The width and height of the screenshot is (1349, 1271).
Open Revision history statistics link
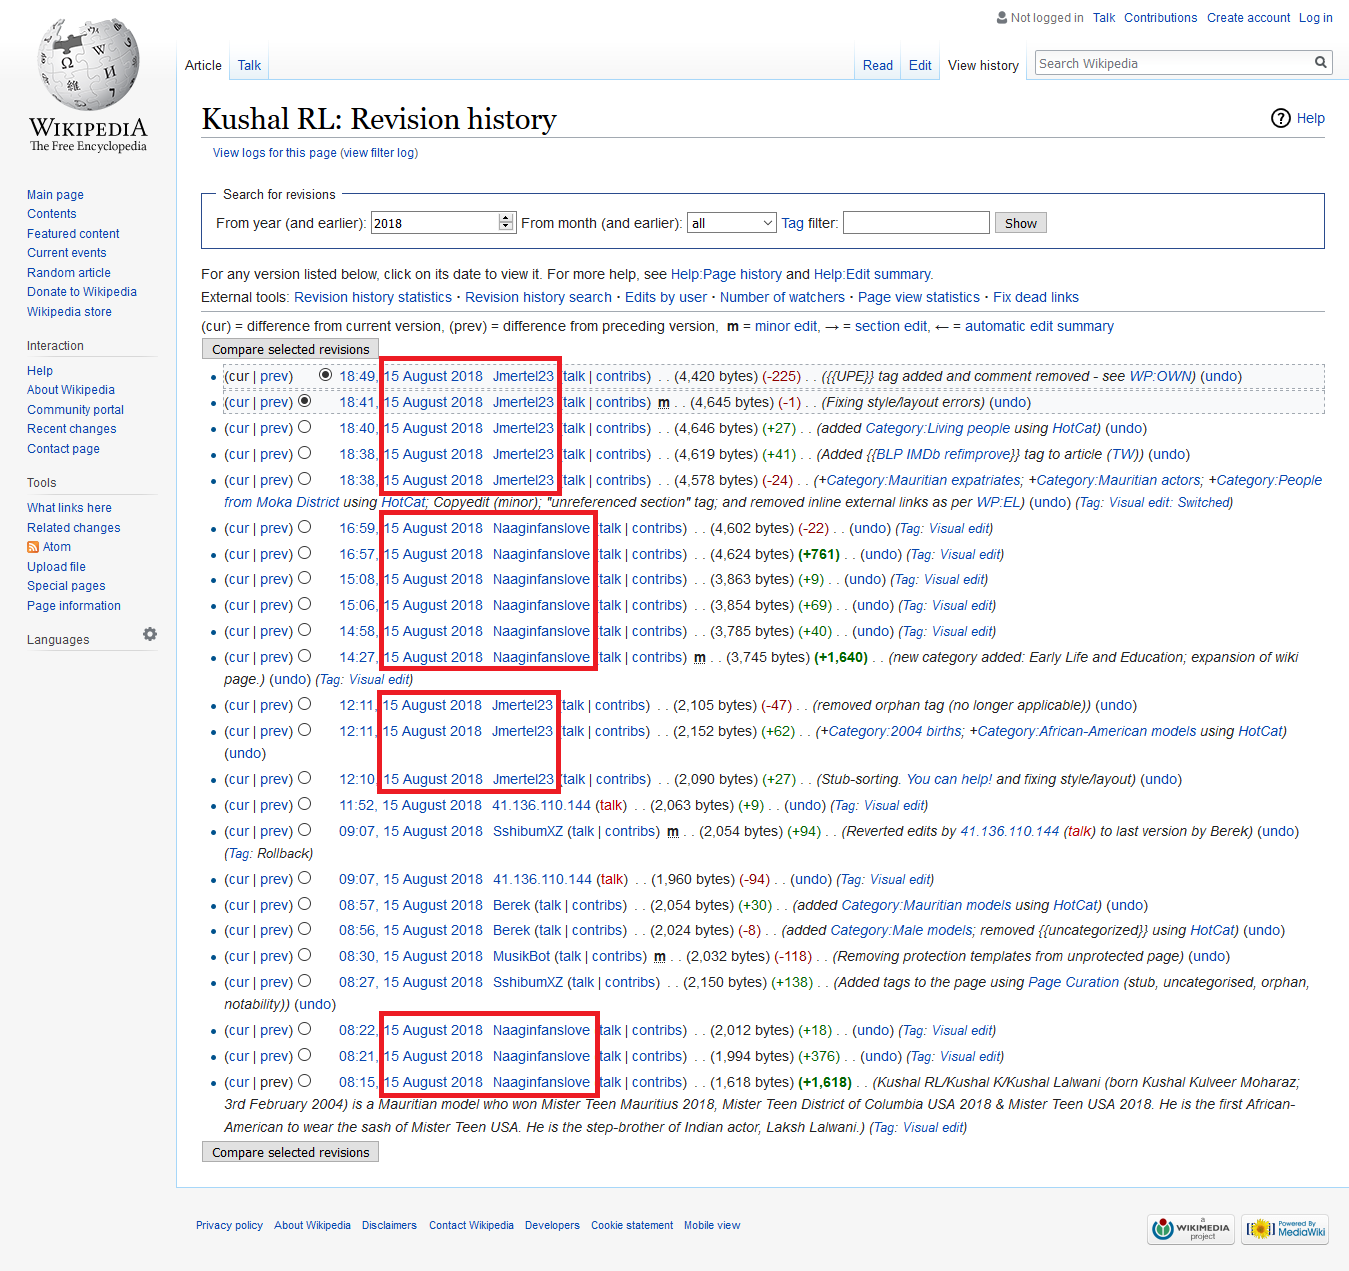373,297
